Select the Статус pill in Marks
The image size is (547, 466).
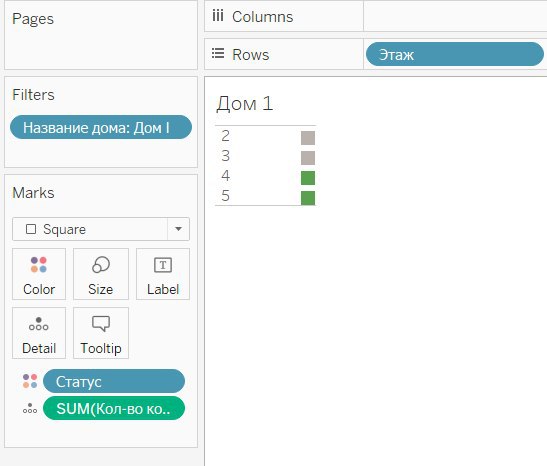click(114, 381)
